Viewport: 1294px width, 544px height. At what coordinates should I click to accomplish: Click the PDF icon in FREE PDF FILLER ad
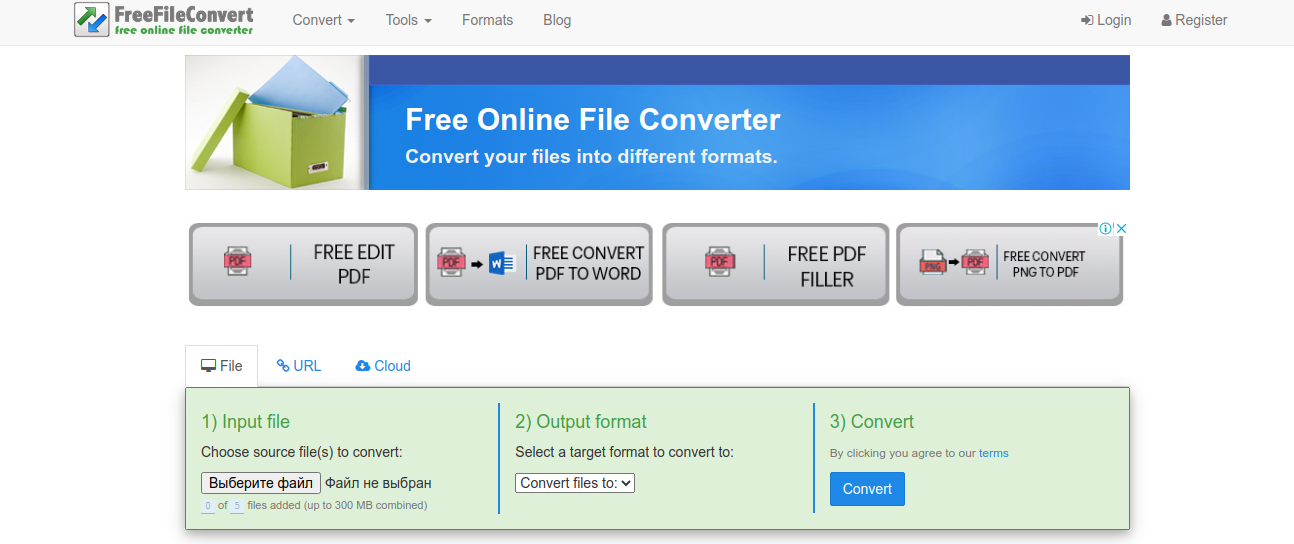tap(721, 262)
